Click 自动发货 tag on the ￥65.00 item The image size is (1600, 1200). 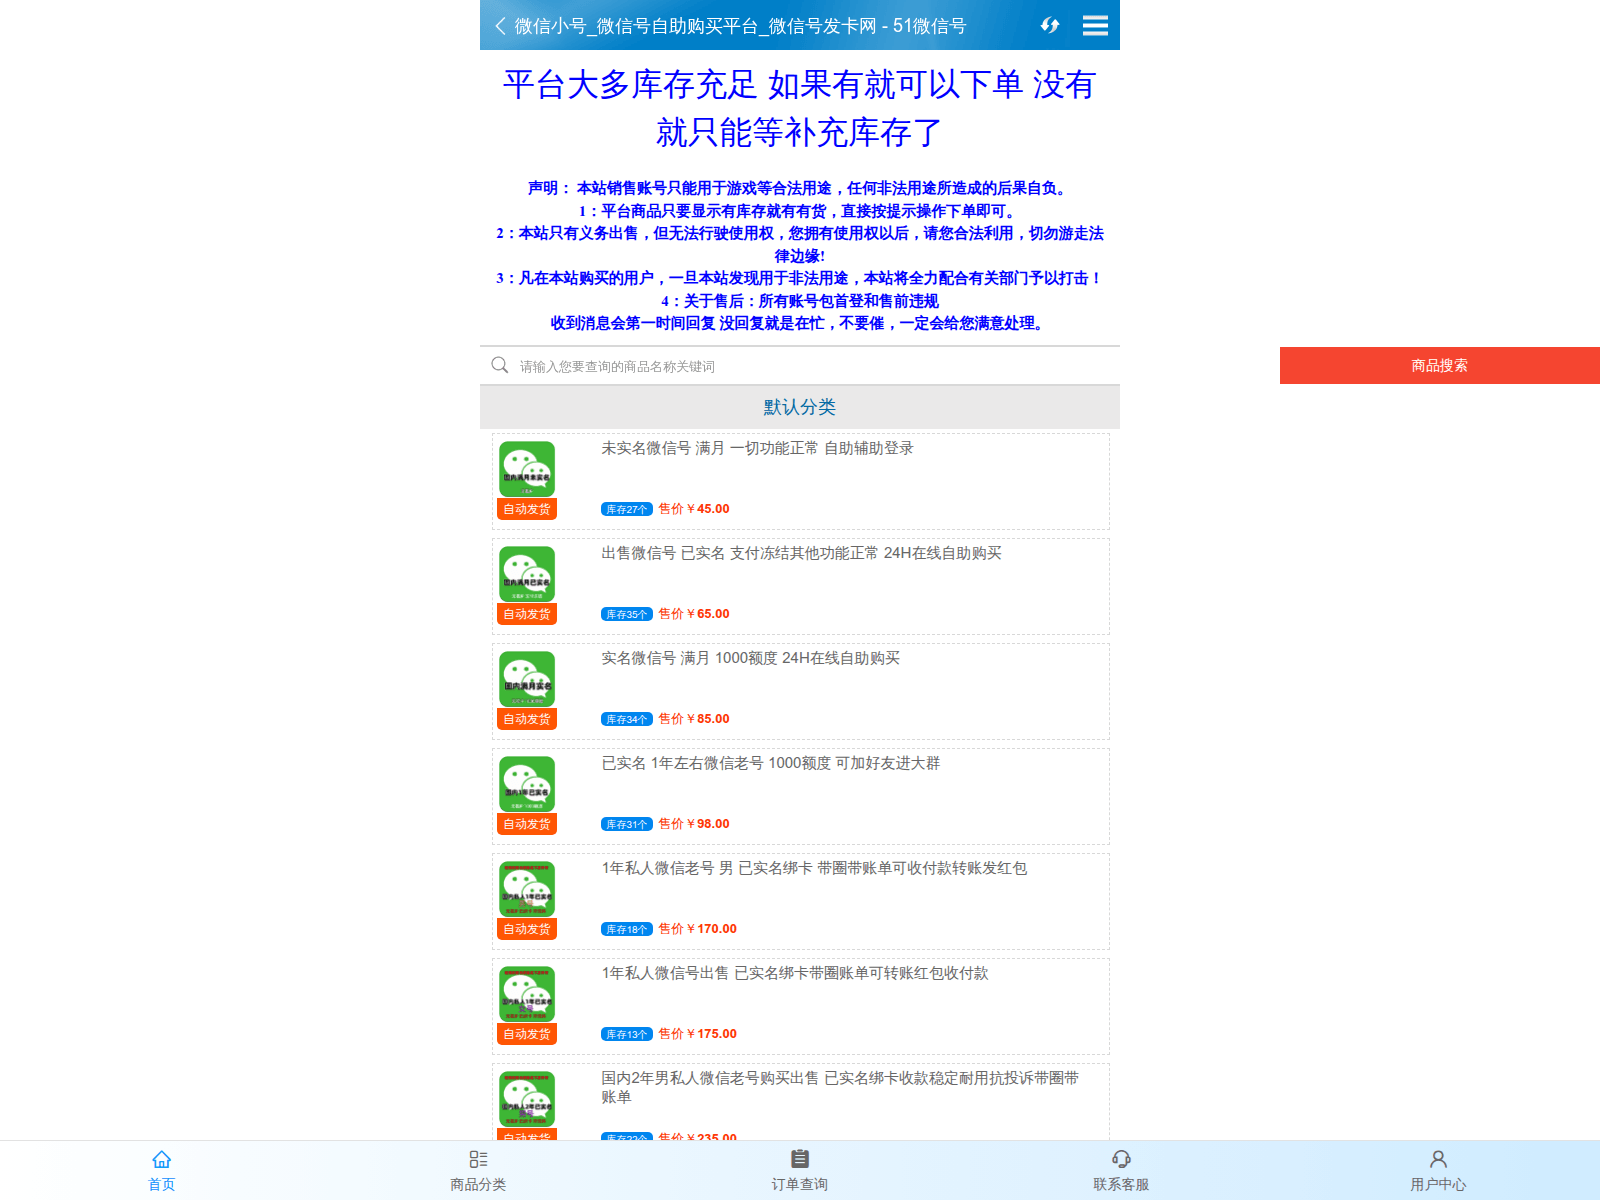[x=527, y=614]
